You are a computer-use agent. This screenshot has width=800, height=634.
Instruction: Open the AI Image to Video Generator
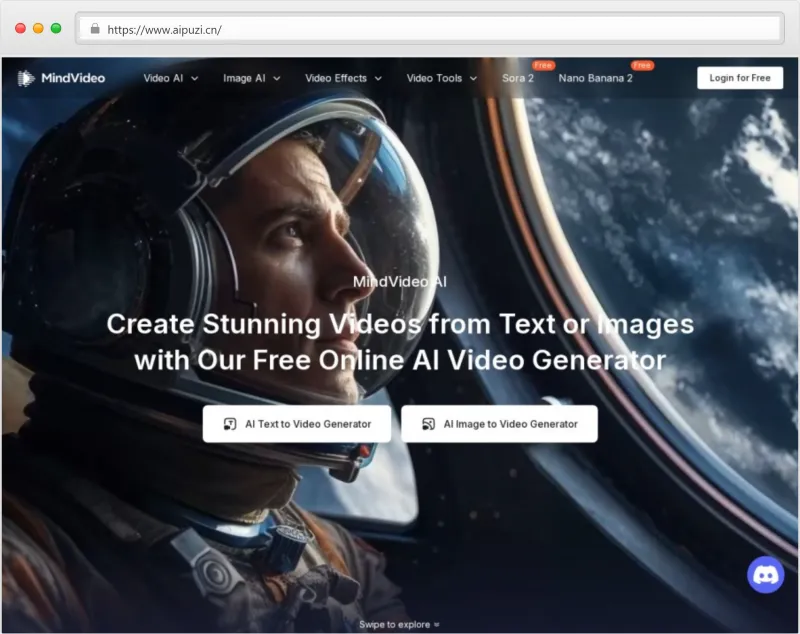pos(498,423)
